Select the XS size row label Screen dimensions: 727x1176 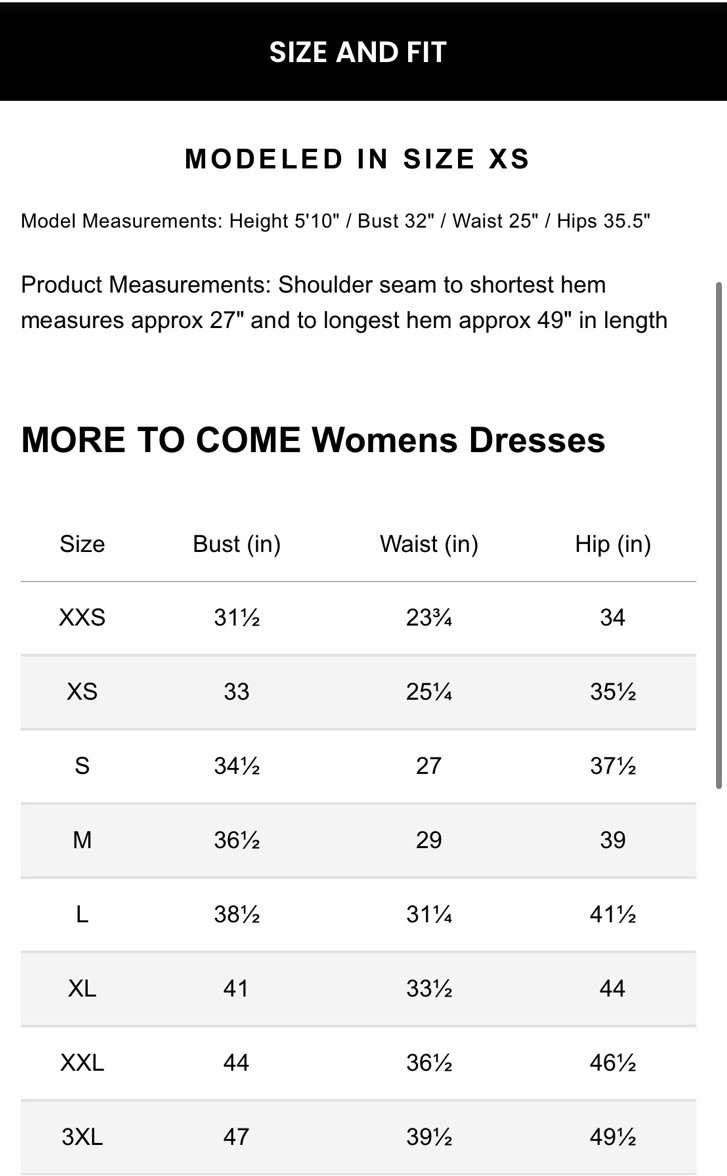pos(82,692)
